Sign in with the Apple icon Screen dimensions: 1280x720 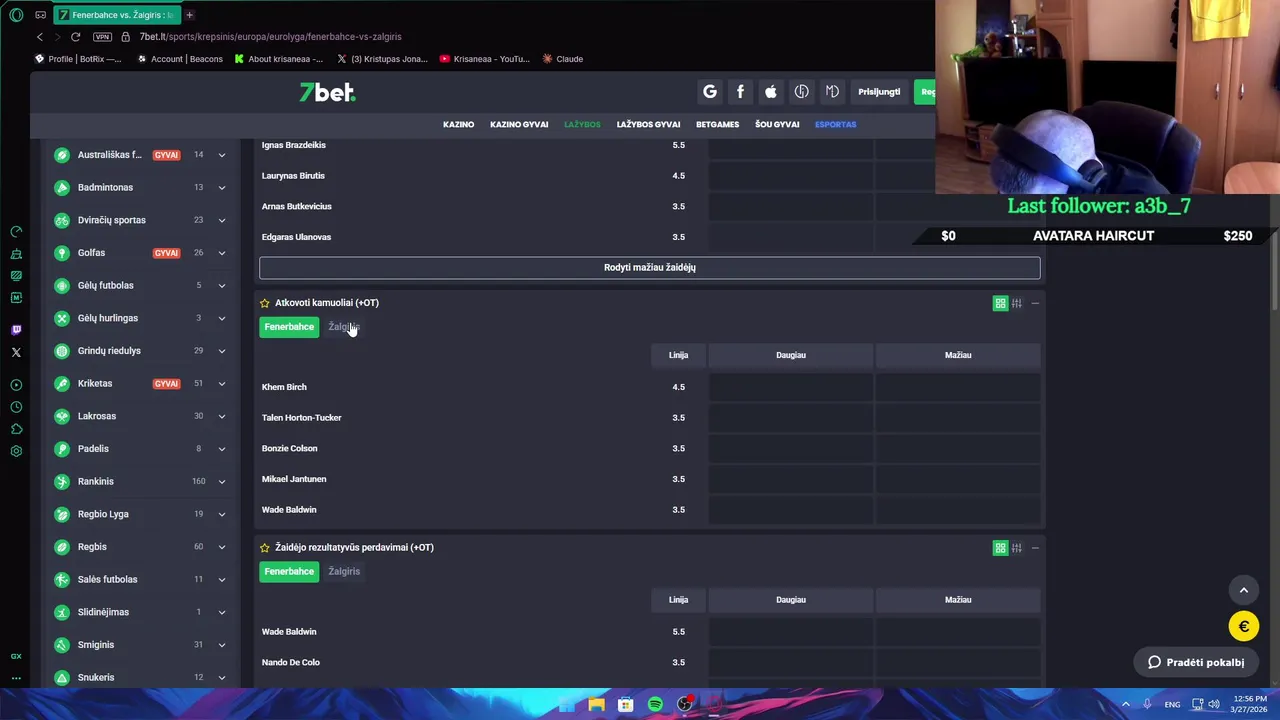pos(771,92)
